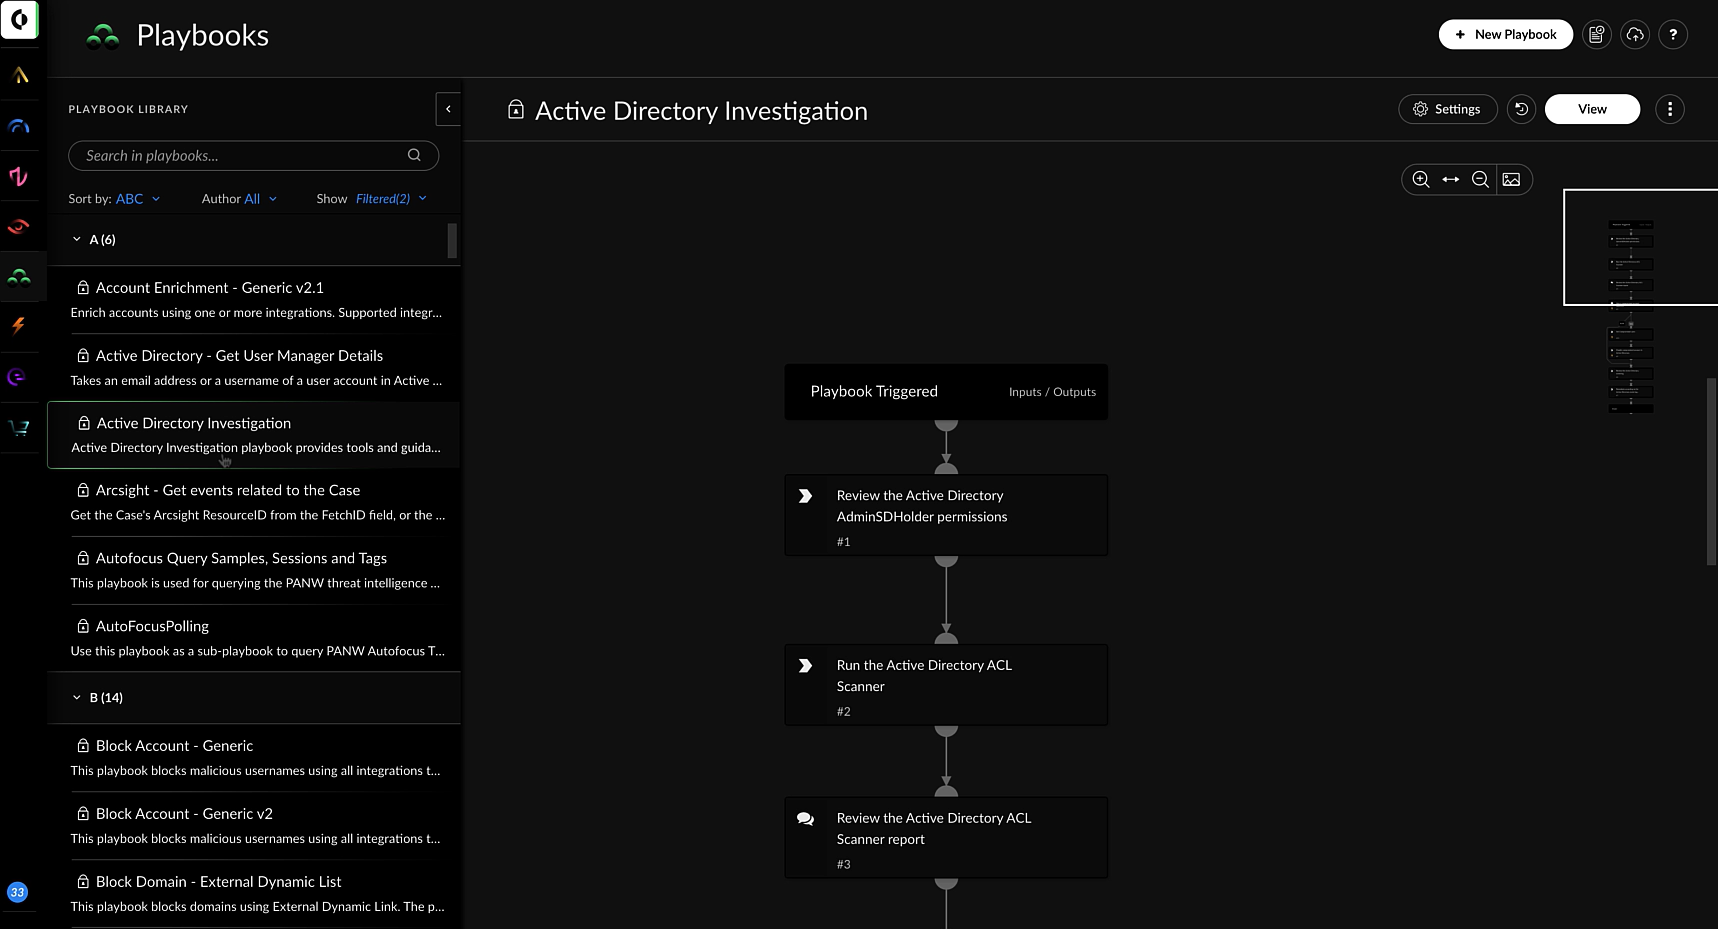Collapse the playbook library panel
The image size is (1718, 929).
click(x=448, y=109)
